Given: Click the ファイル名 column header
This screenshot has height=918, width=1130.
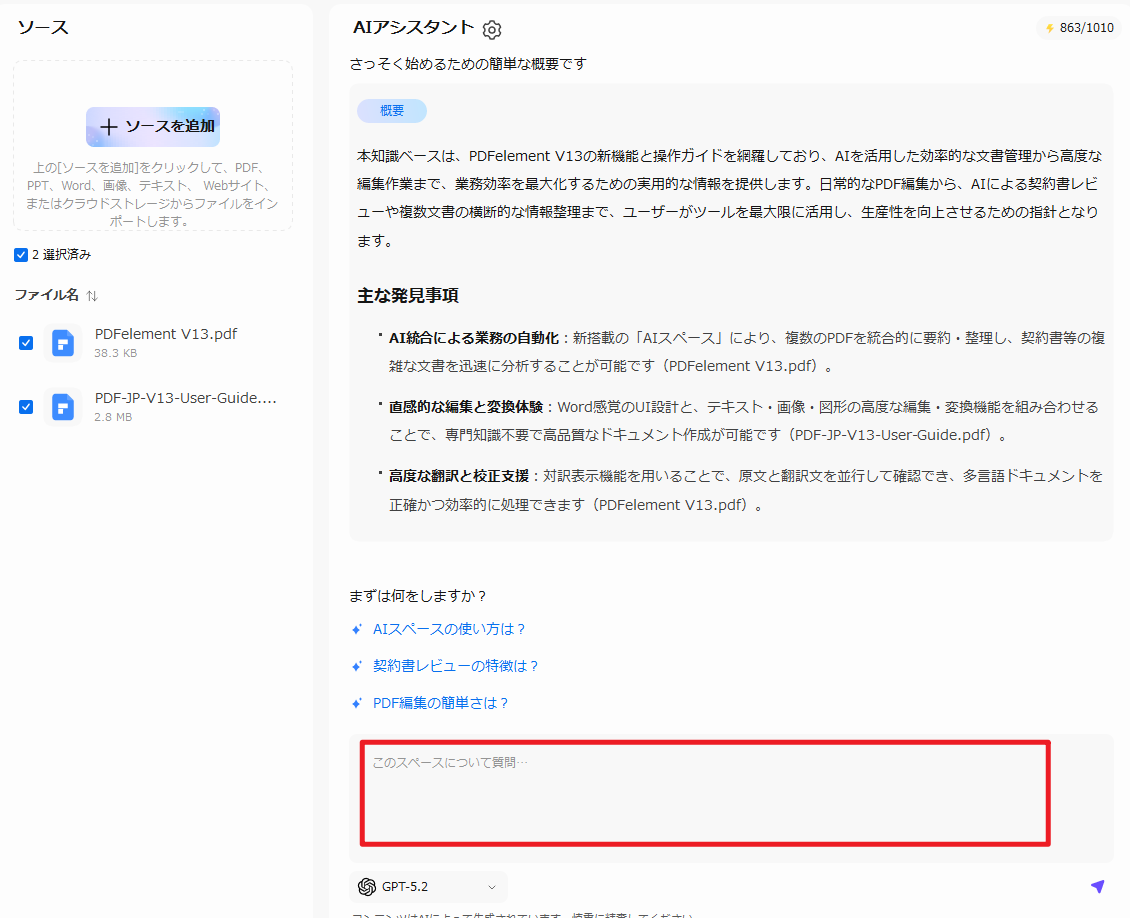Looking at the screenshot, I should coord(47,295).
